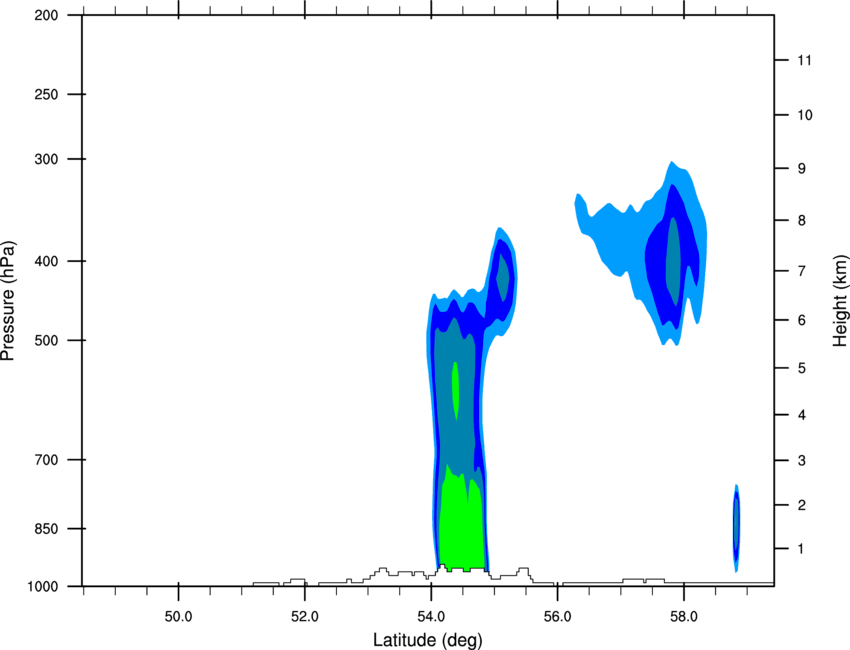Click the 'Latitude (deg)' axis title
The height and width of the screenshot is (650, 850).
pyautogui.click(x=428, y=640)
